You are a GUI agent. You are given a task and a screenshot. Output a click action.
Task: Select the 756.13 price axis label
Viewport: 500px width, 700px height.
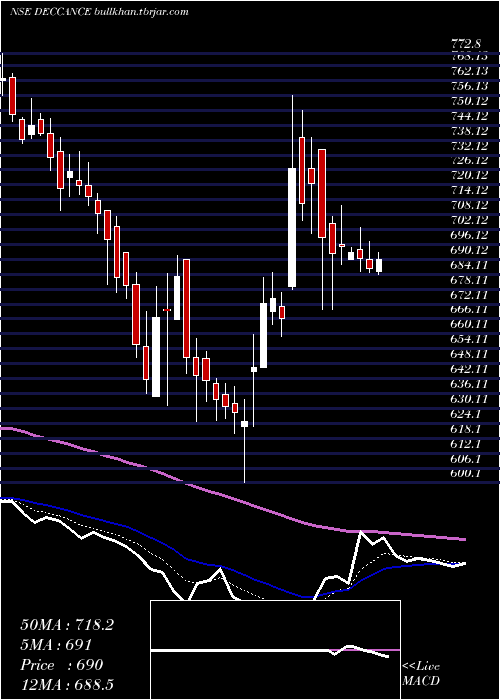pos(469,86)
